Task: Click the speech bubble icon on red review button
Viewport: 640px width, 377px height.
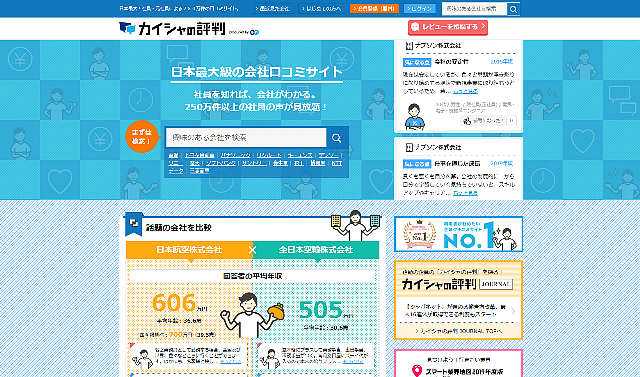Action: pos(415,27)
